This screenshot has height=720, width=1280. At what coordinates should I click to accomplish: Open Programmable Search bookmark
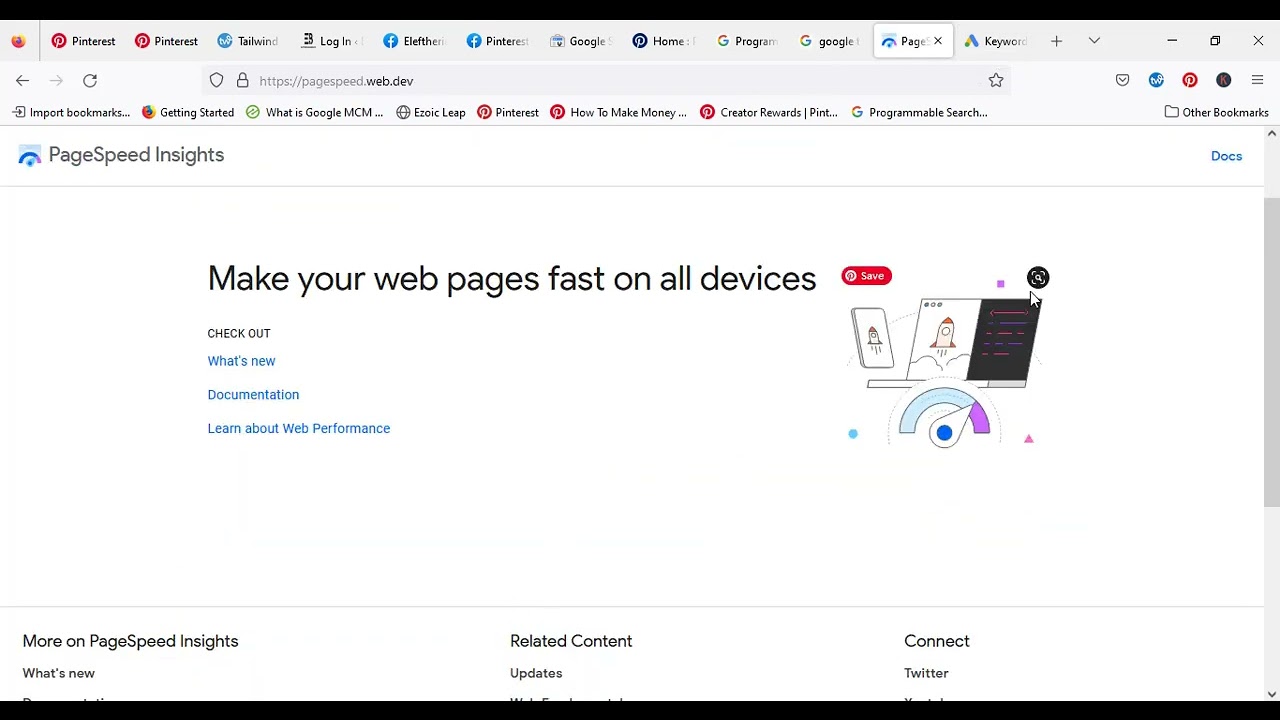pos(919,112)
